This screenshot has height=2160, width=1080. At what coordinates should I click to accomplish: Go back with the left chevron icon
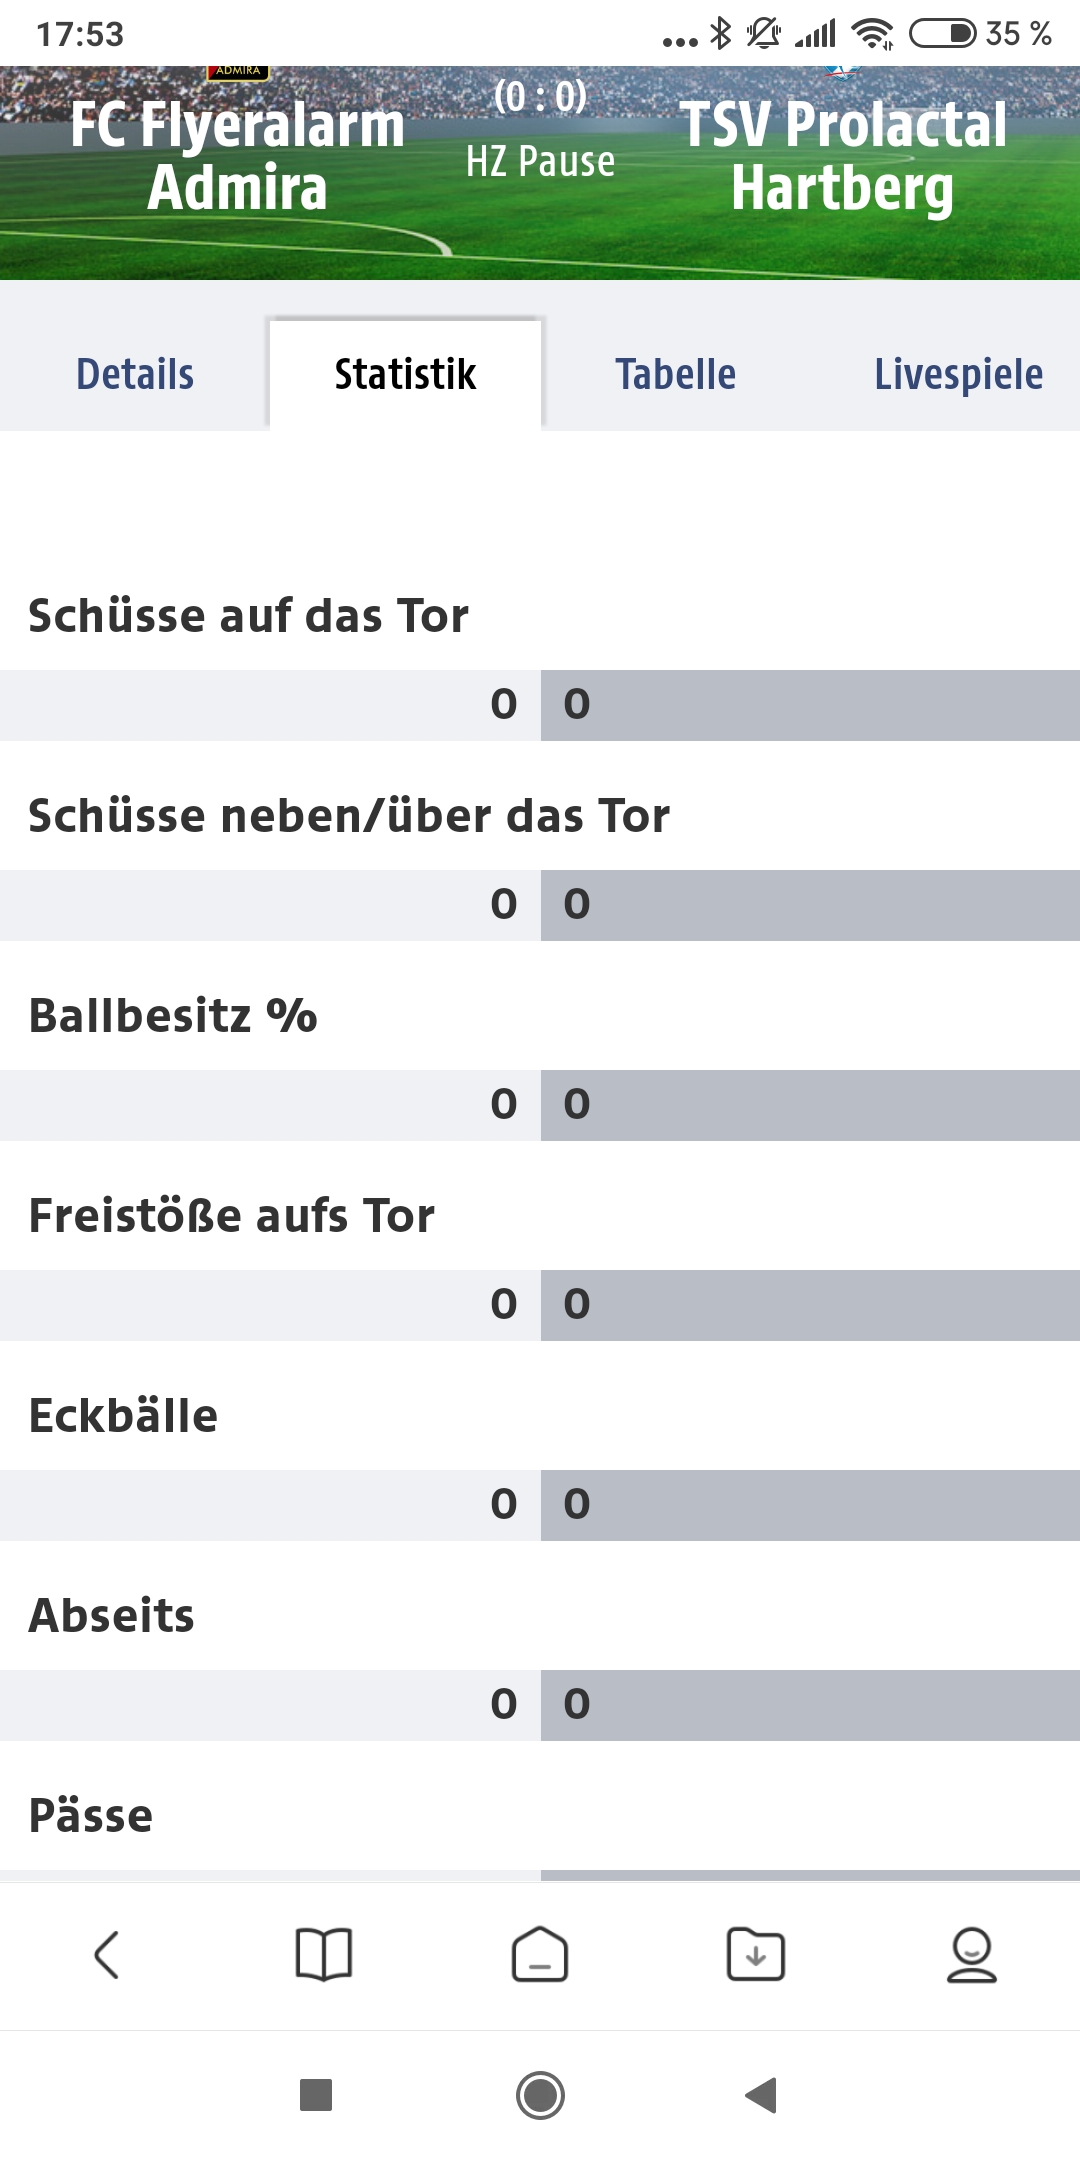(107, 1954)
